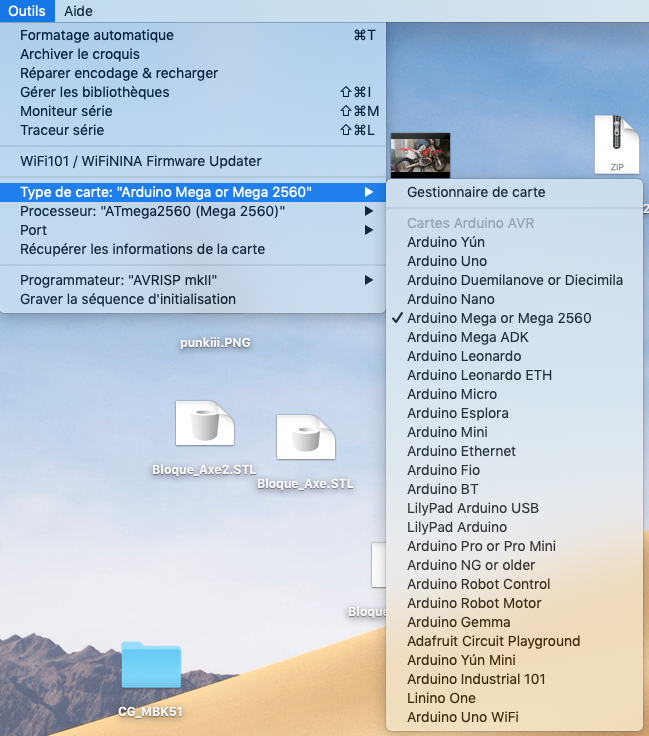
Task: Click Réparer encodage & recharger
Action: pos(193,73)
